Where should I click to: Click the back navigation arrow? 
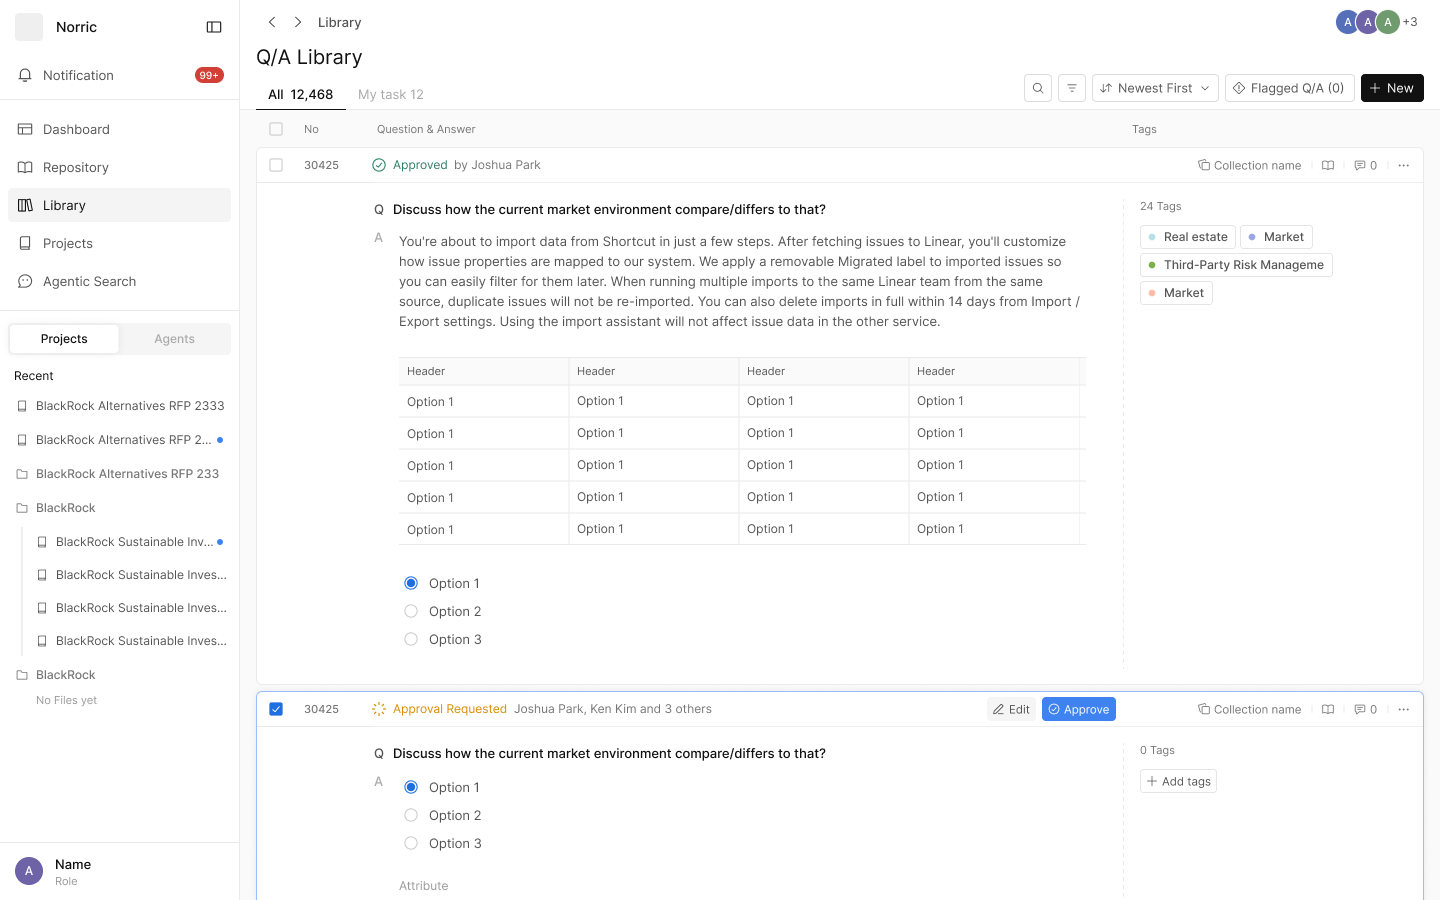click(272, 22)
